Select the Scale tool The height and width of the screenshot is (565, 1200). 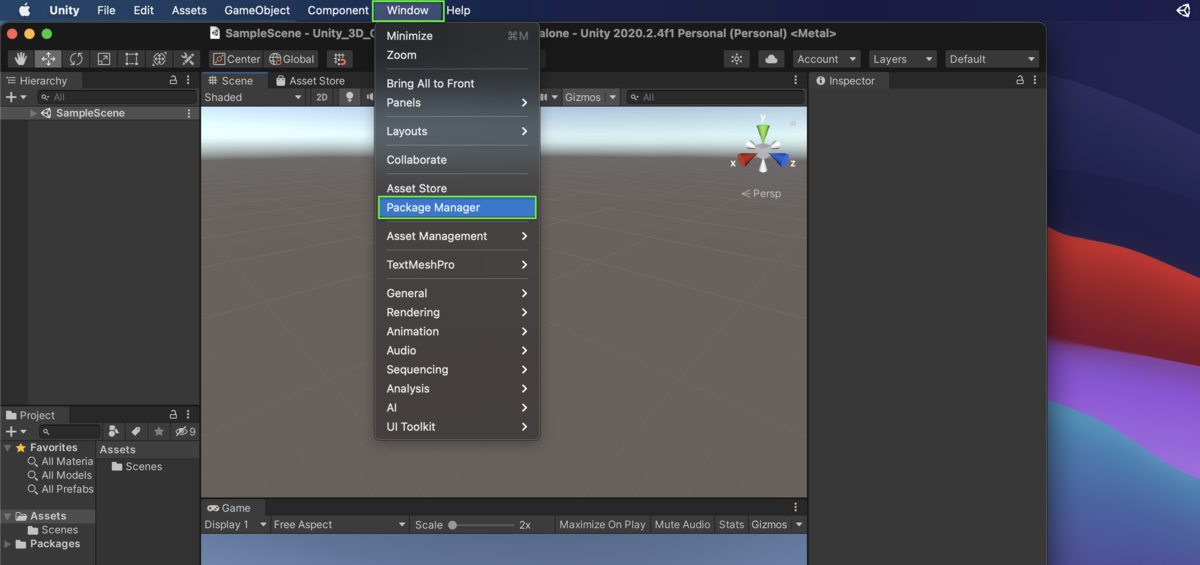pos(104,59)
